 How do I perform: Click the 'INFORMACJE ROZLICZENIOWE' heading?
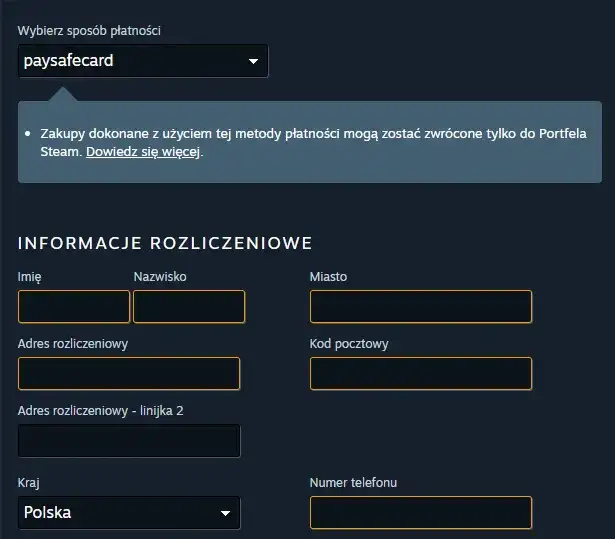[x=165, y=243]
